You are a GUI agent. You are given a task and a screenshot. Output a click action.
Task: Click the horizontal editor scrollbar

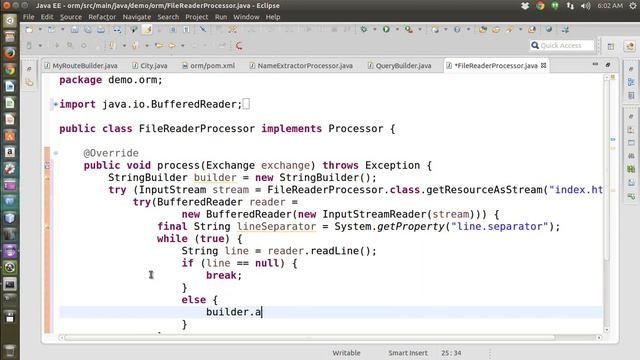point(310,338)
